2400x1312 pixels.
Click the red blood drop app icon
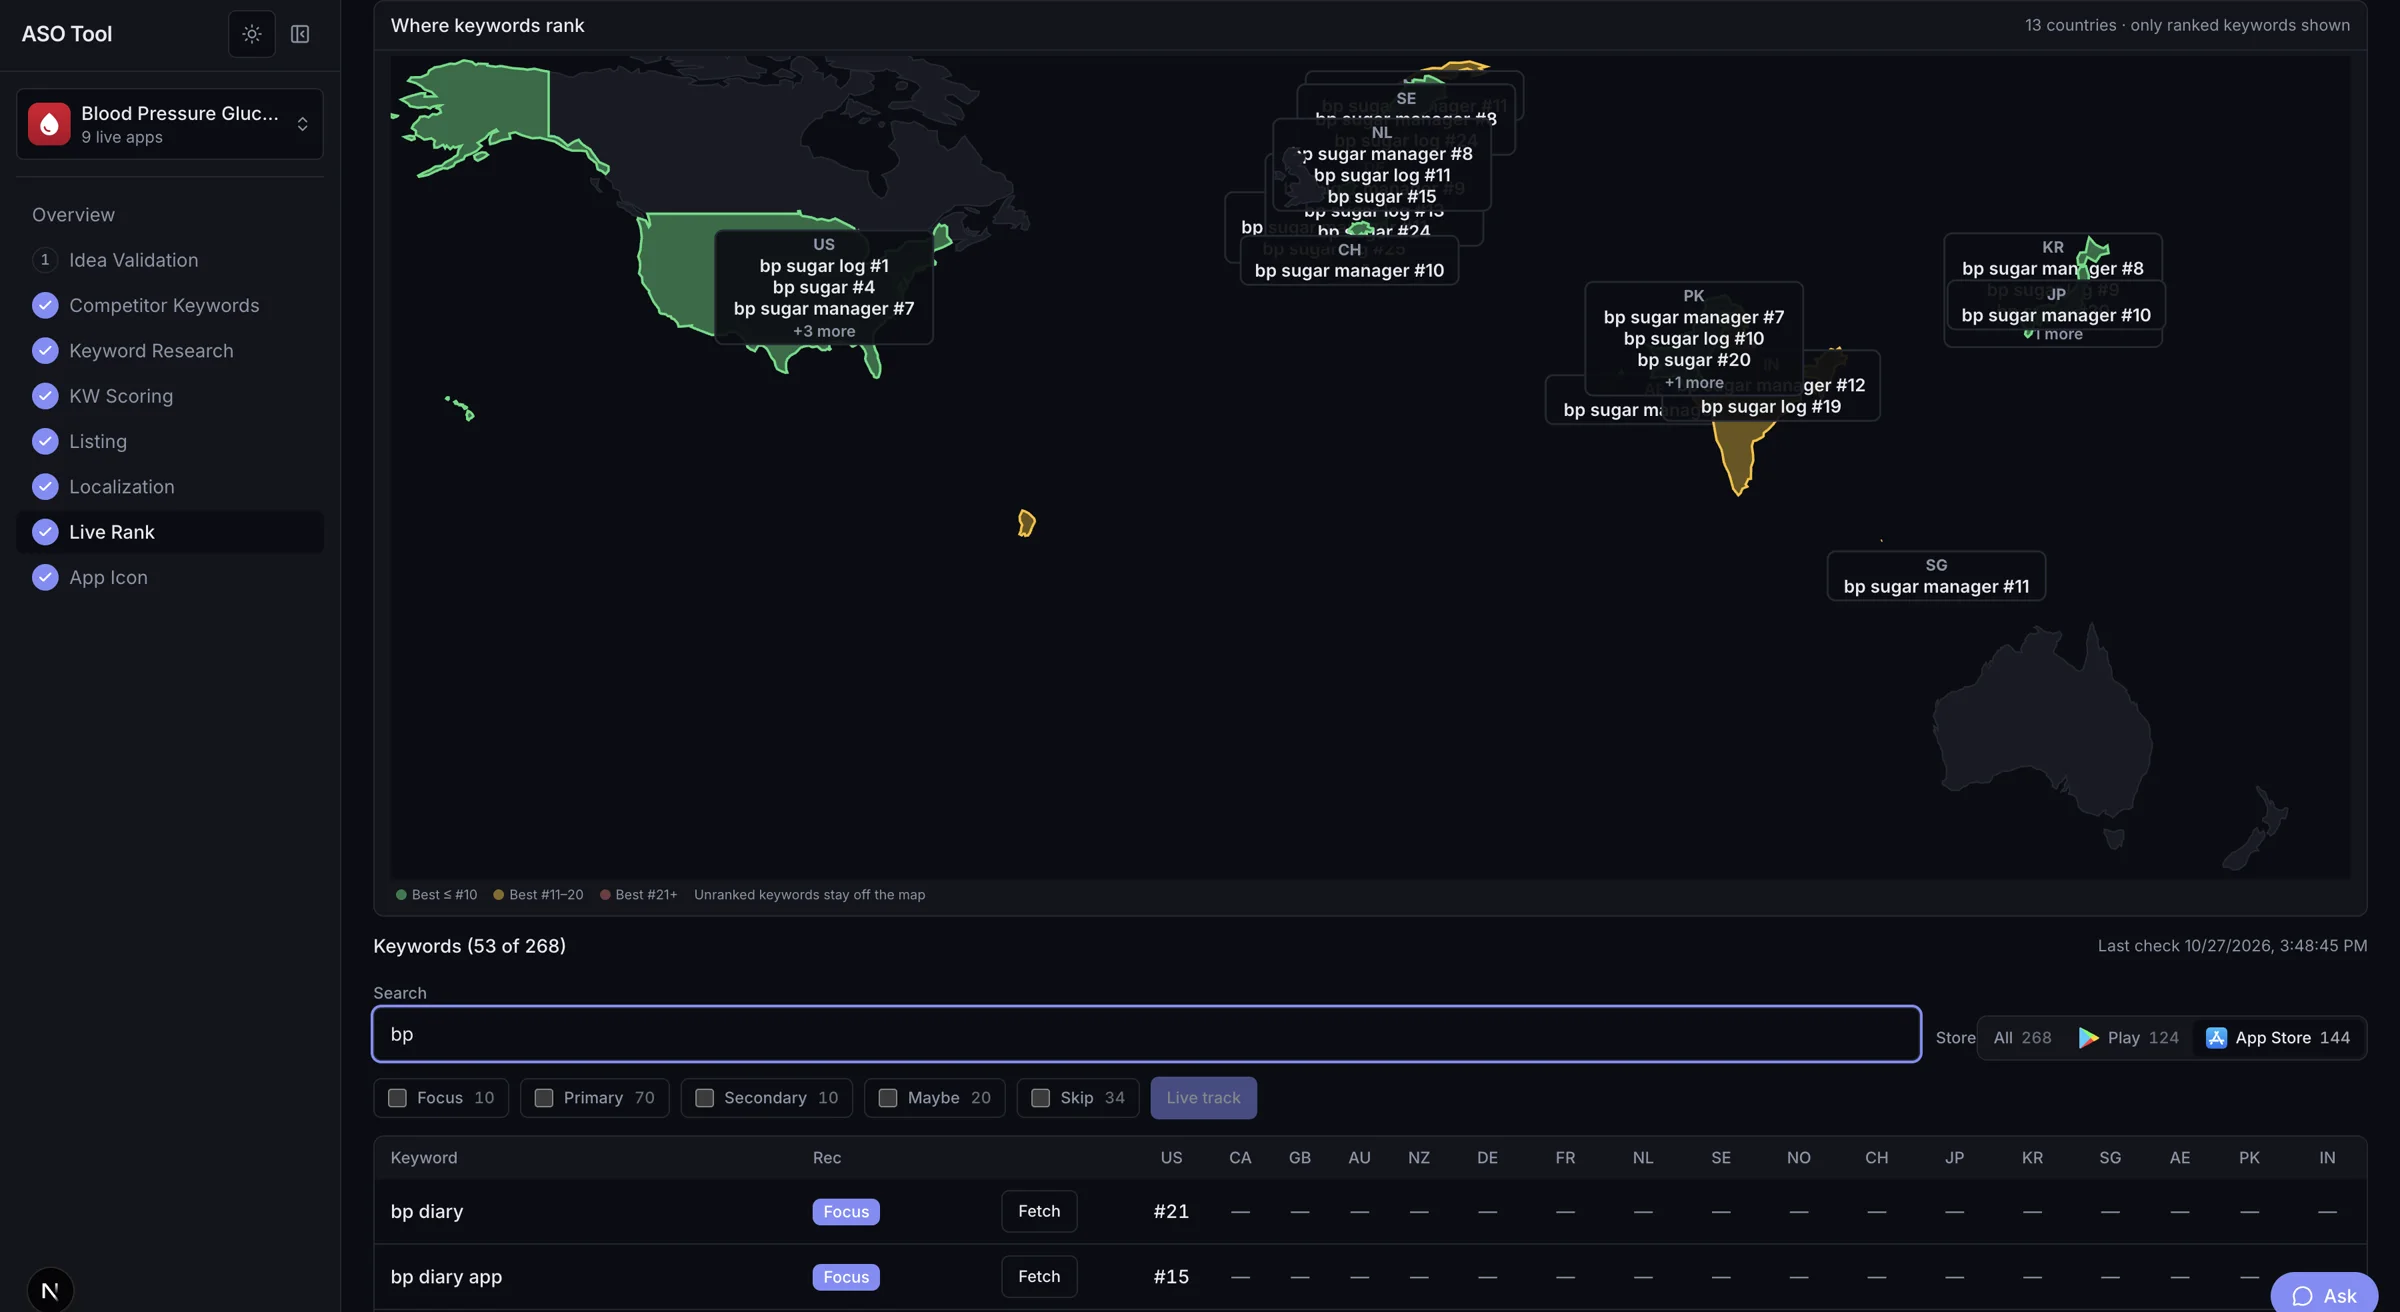[x=49, y=124]
